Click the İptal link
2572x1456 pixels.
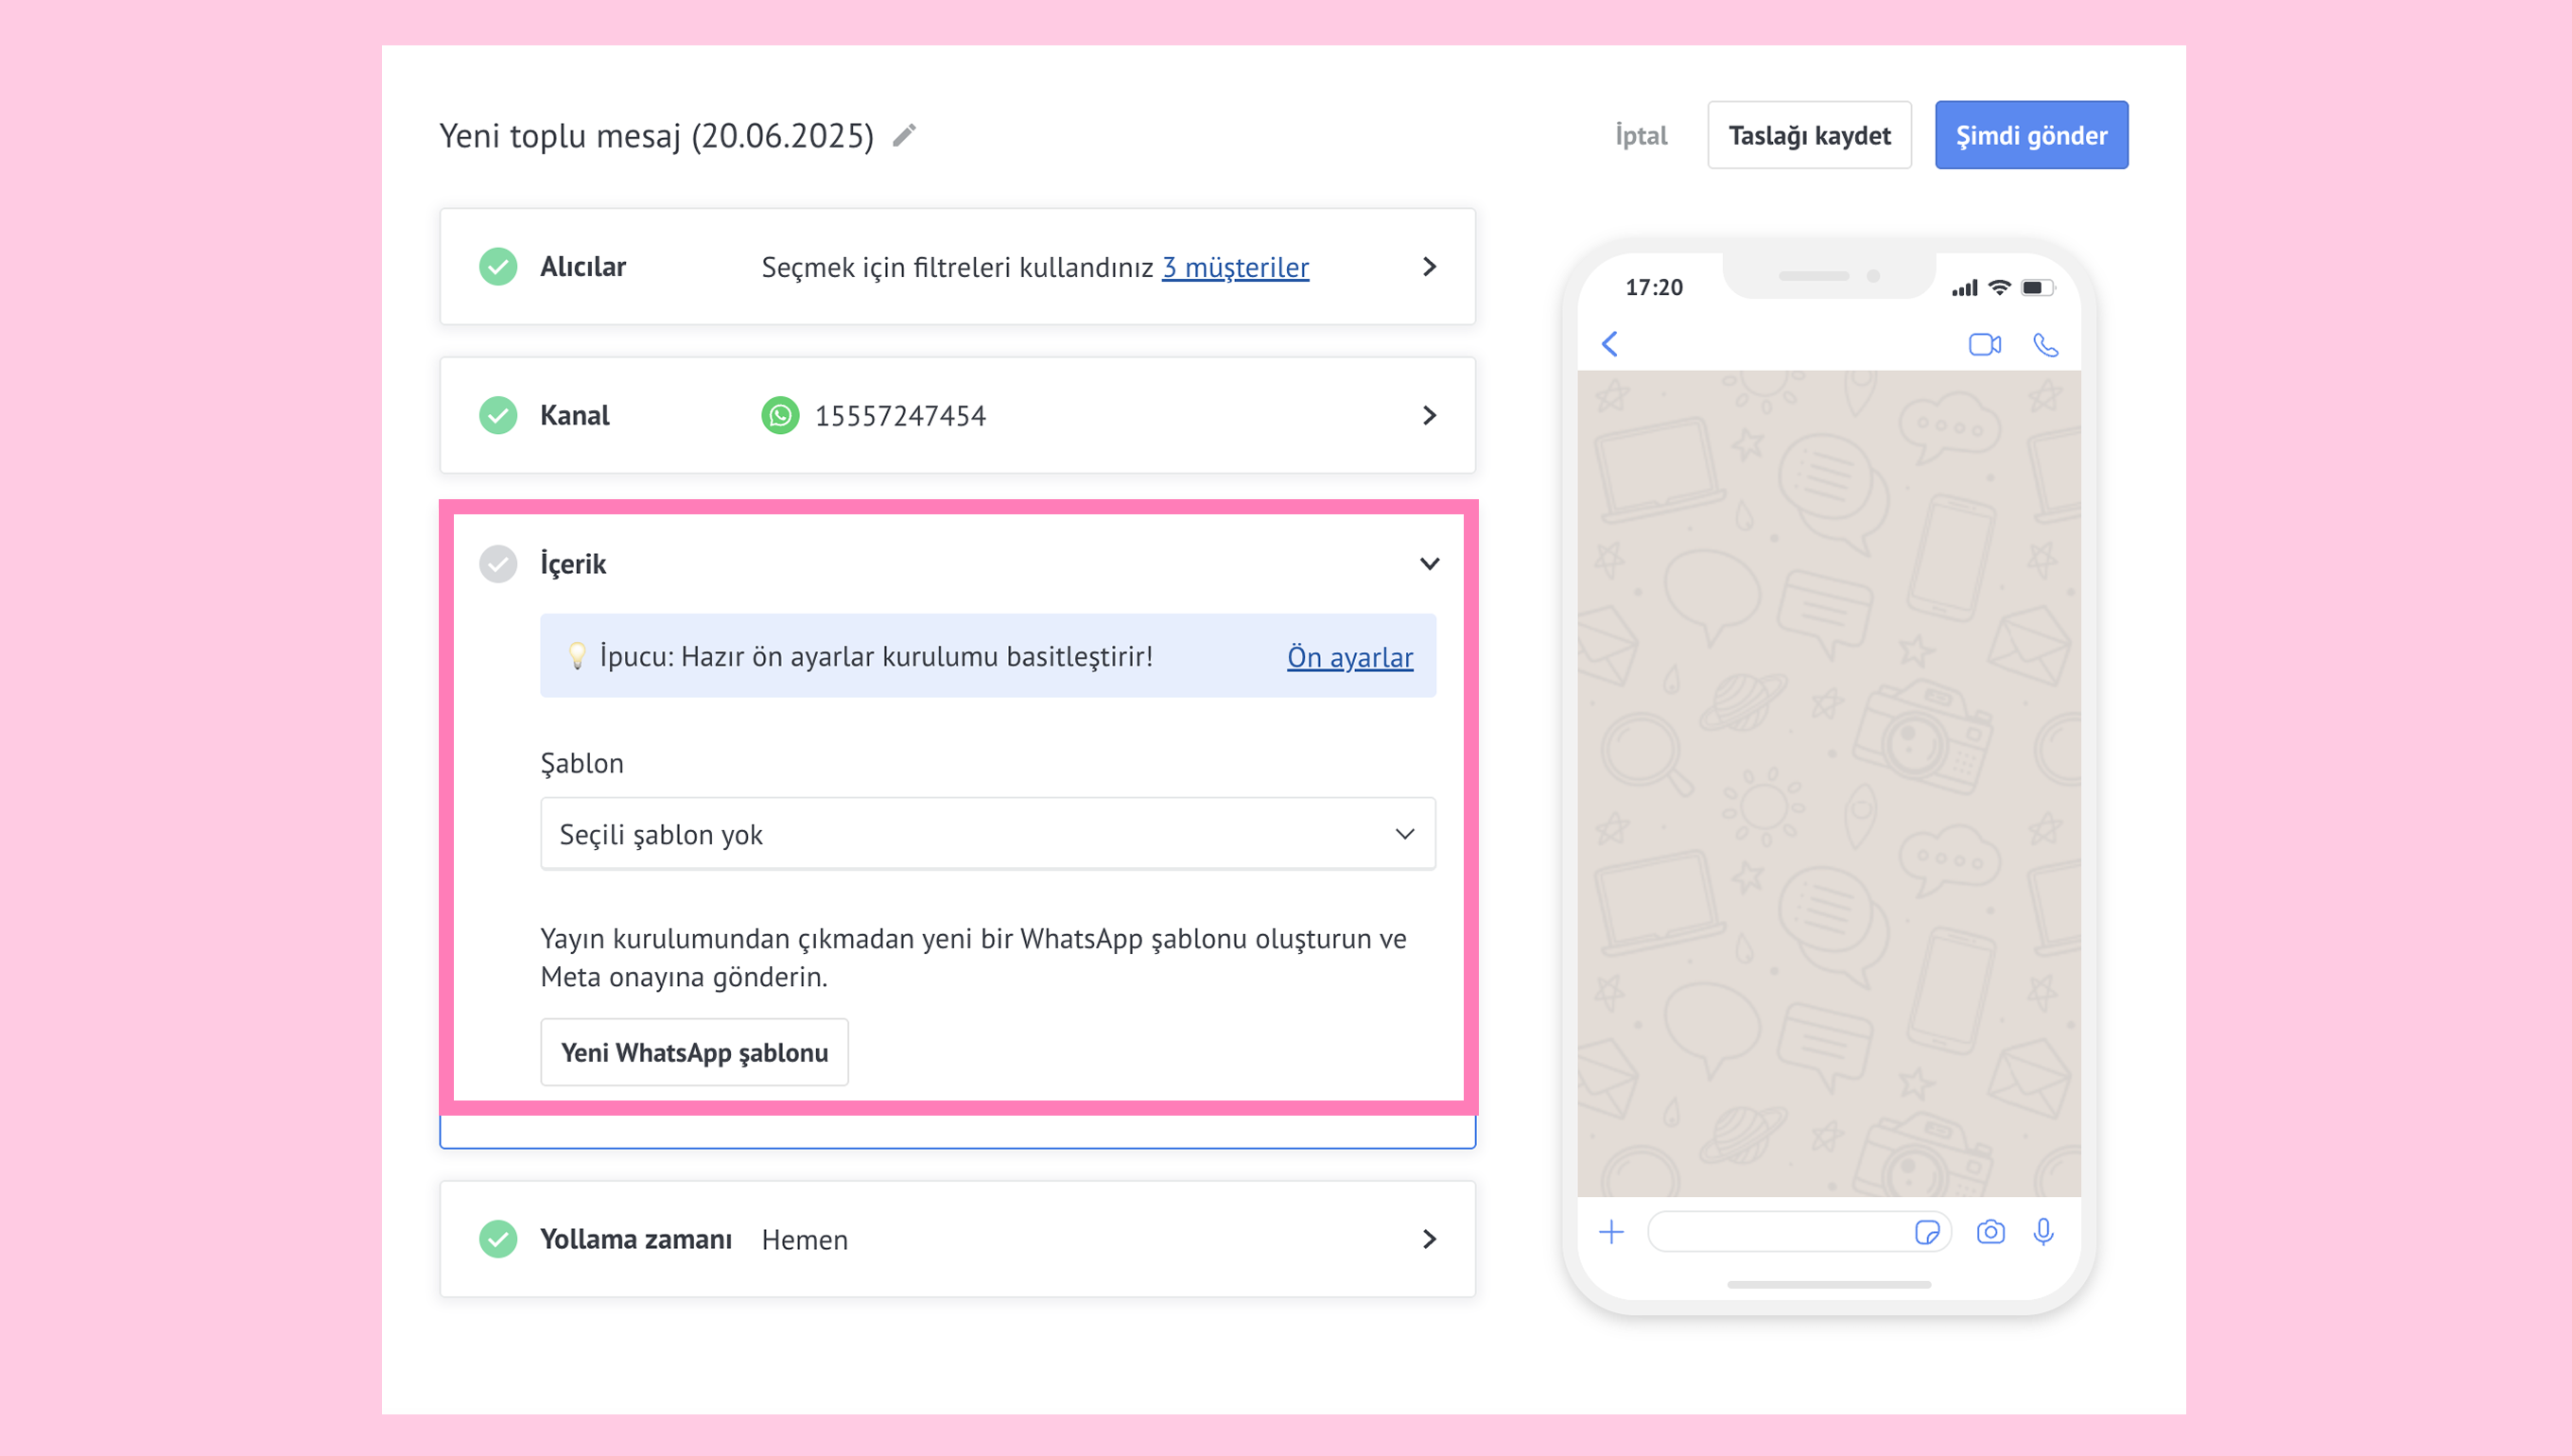(1641, 135)
